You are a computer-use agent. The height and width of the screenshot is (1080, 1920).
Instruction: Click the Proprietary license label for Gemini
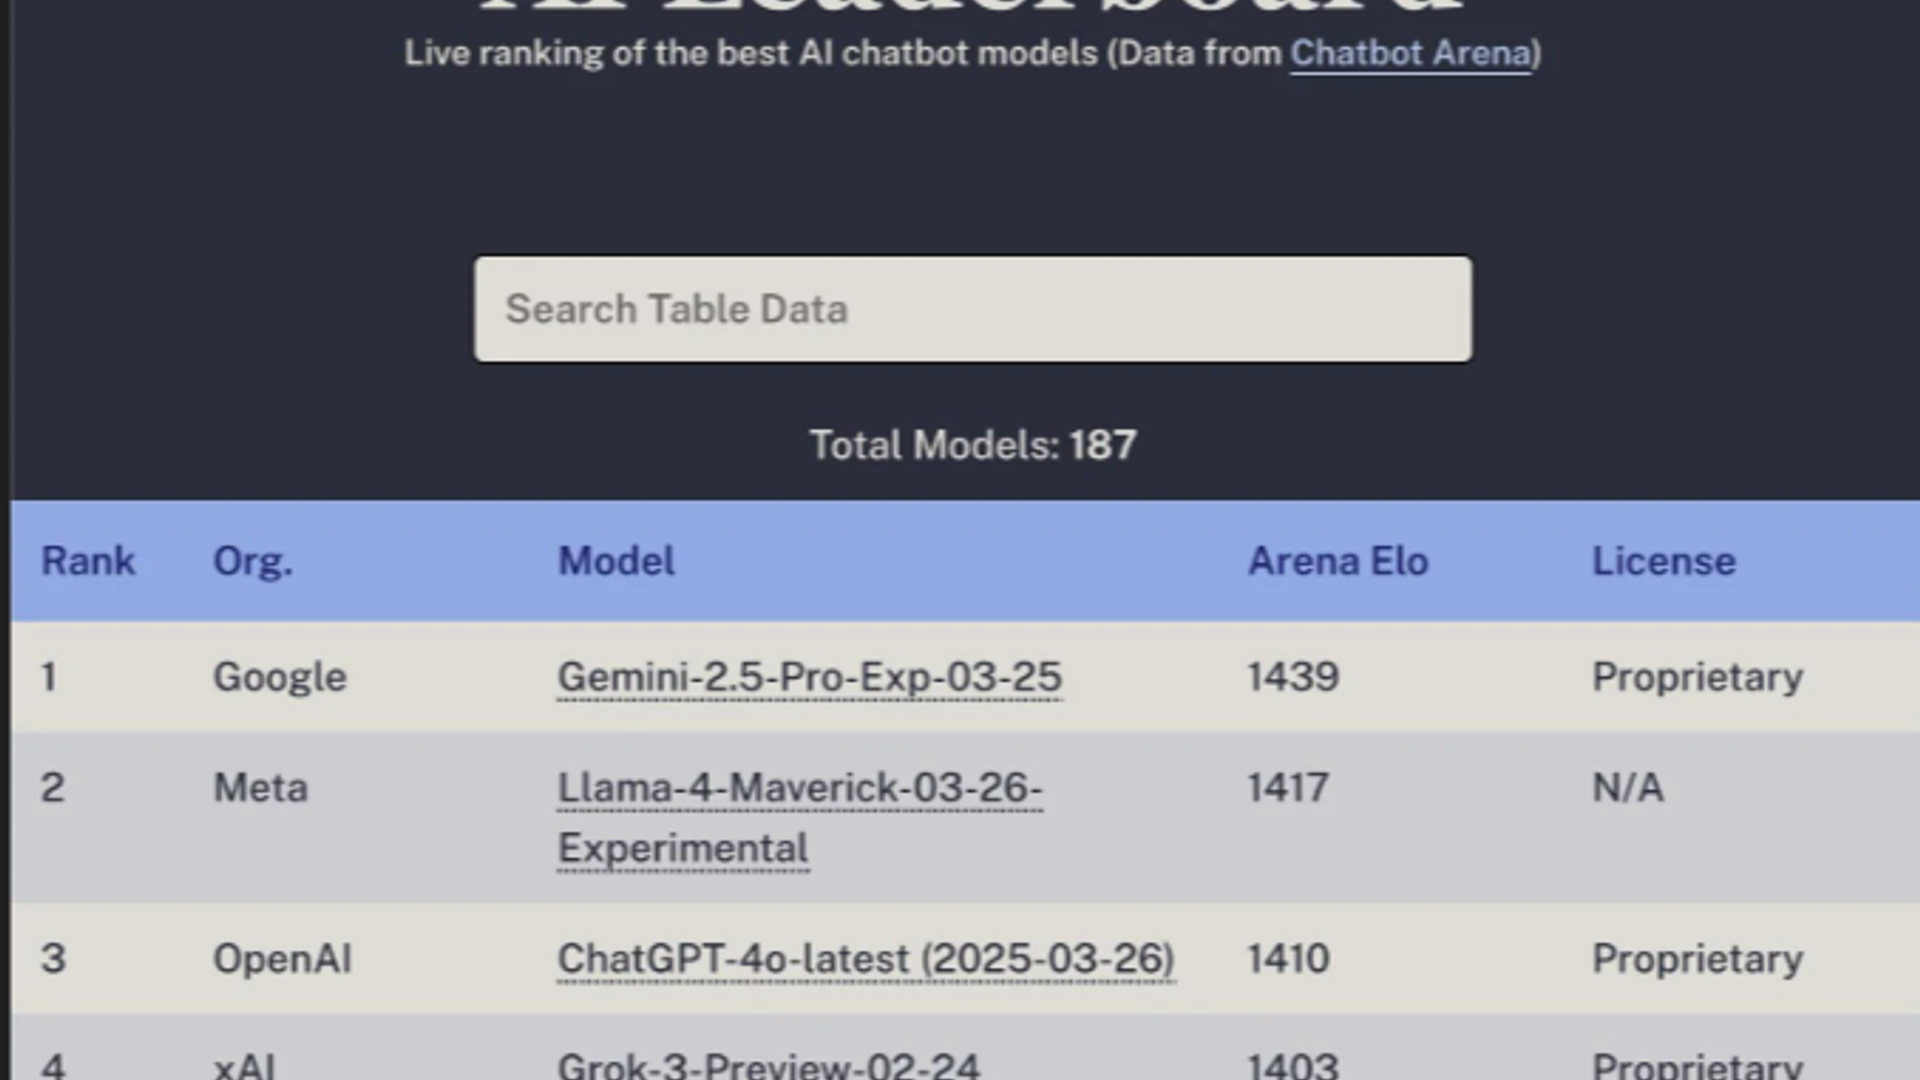pos(1697,677)
